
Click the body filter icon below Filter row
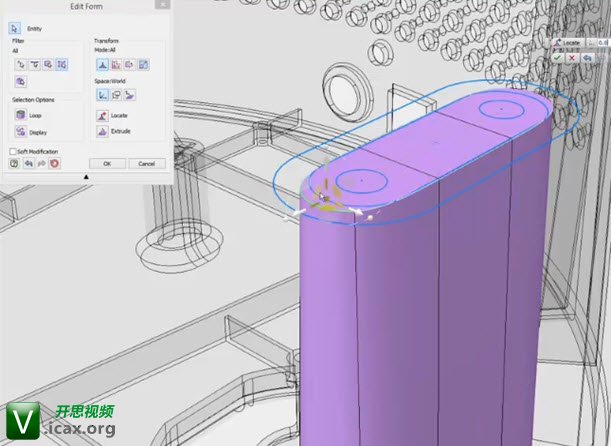click(x=21, y=81)
